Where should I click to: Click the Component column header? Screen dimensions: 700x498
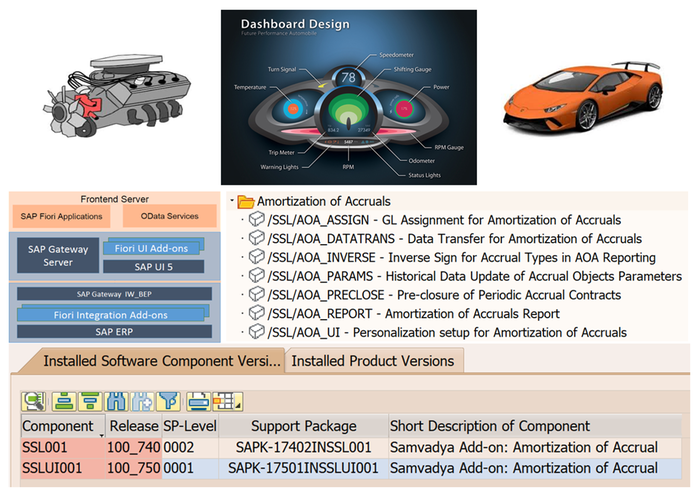(x=63, y=426)
